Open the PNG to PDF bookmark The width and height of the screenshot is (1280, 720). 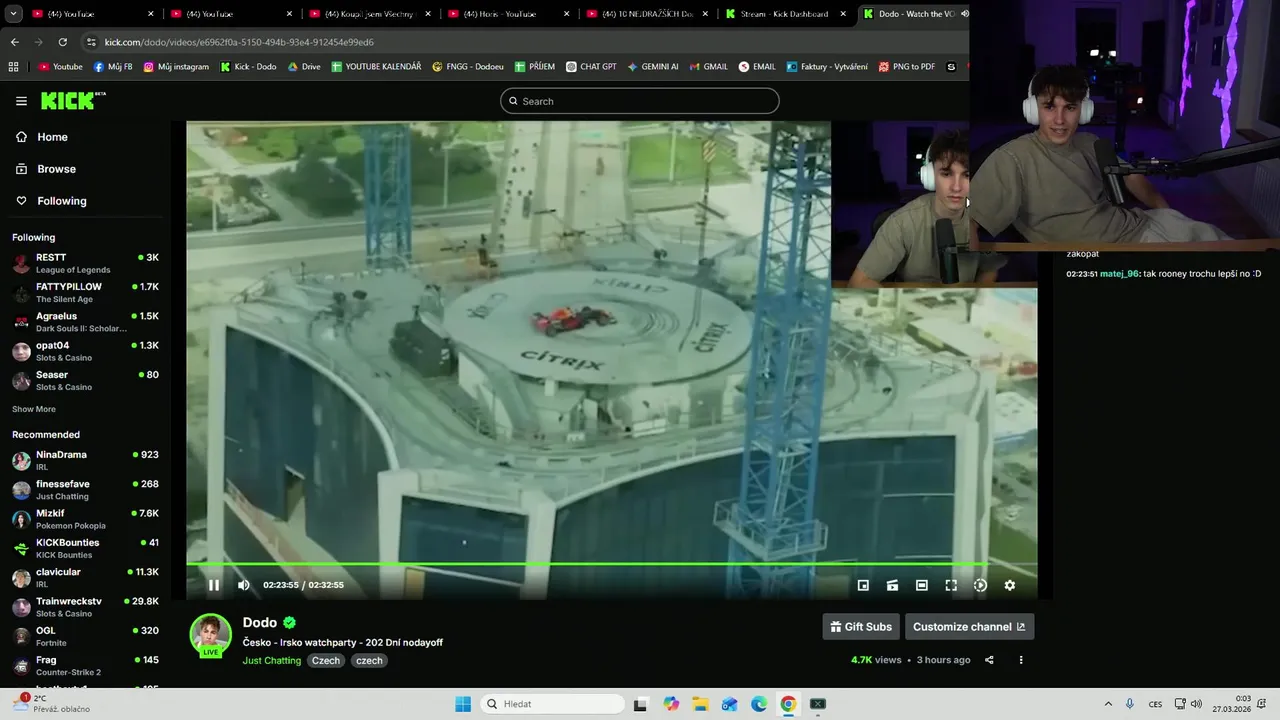pyautogui.click(x=906, y=67)
